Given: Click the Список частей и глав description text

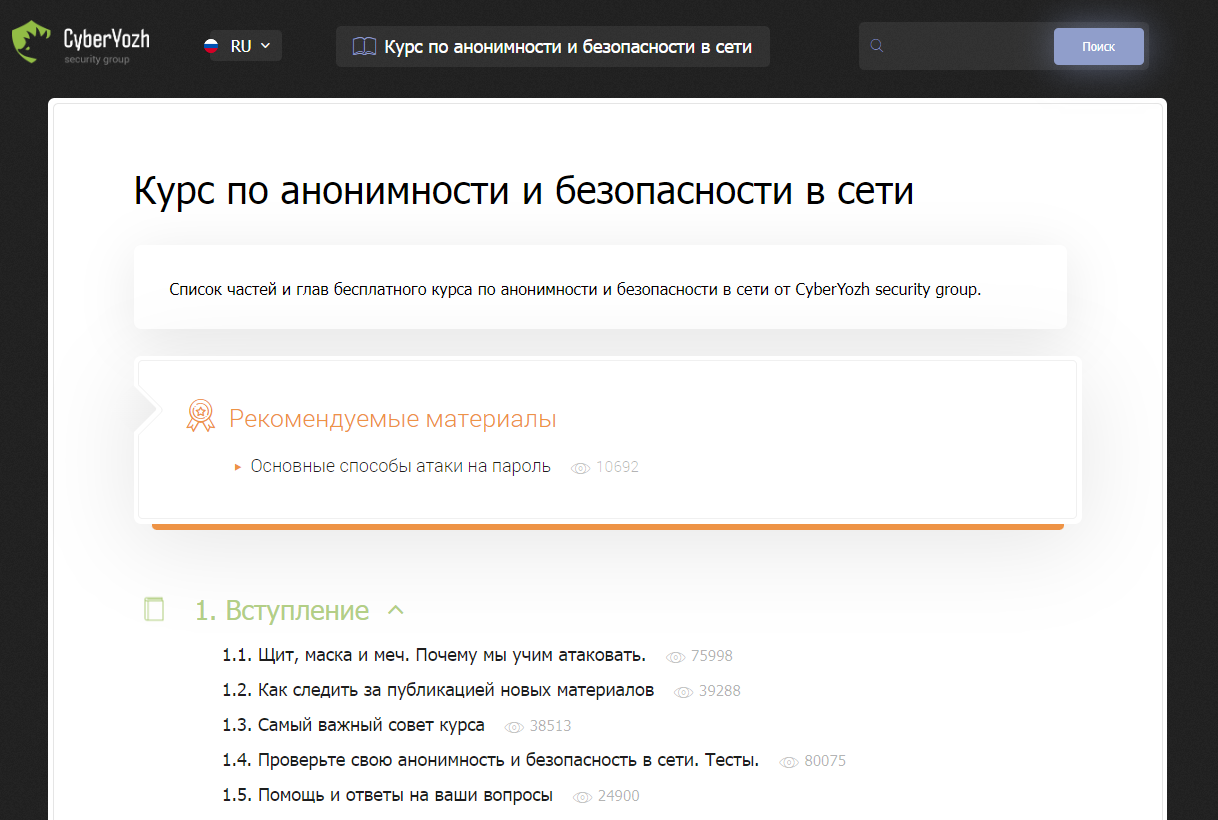Looking at the screenshot, I should (x=575, y=290).
